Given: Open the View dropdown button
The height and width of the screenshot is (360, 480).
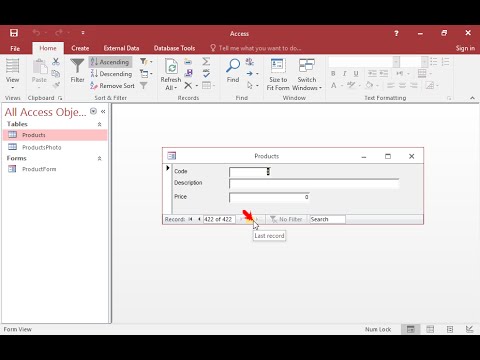Looking at the screenshot, I should (x=12, y=74).
